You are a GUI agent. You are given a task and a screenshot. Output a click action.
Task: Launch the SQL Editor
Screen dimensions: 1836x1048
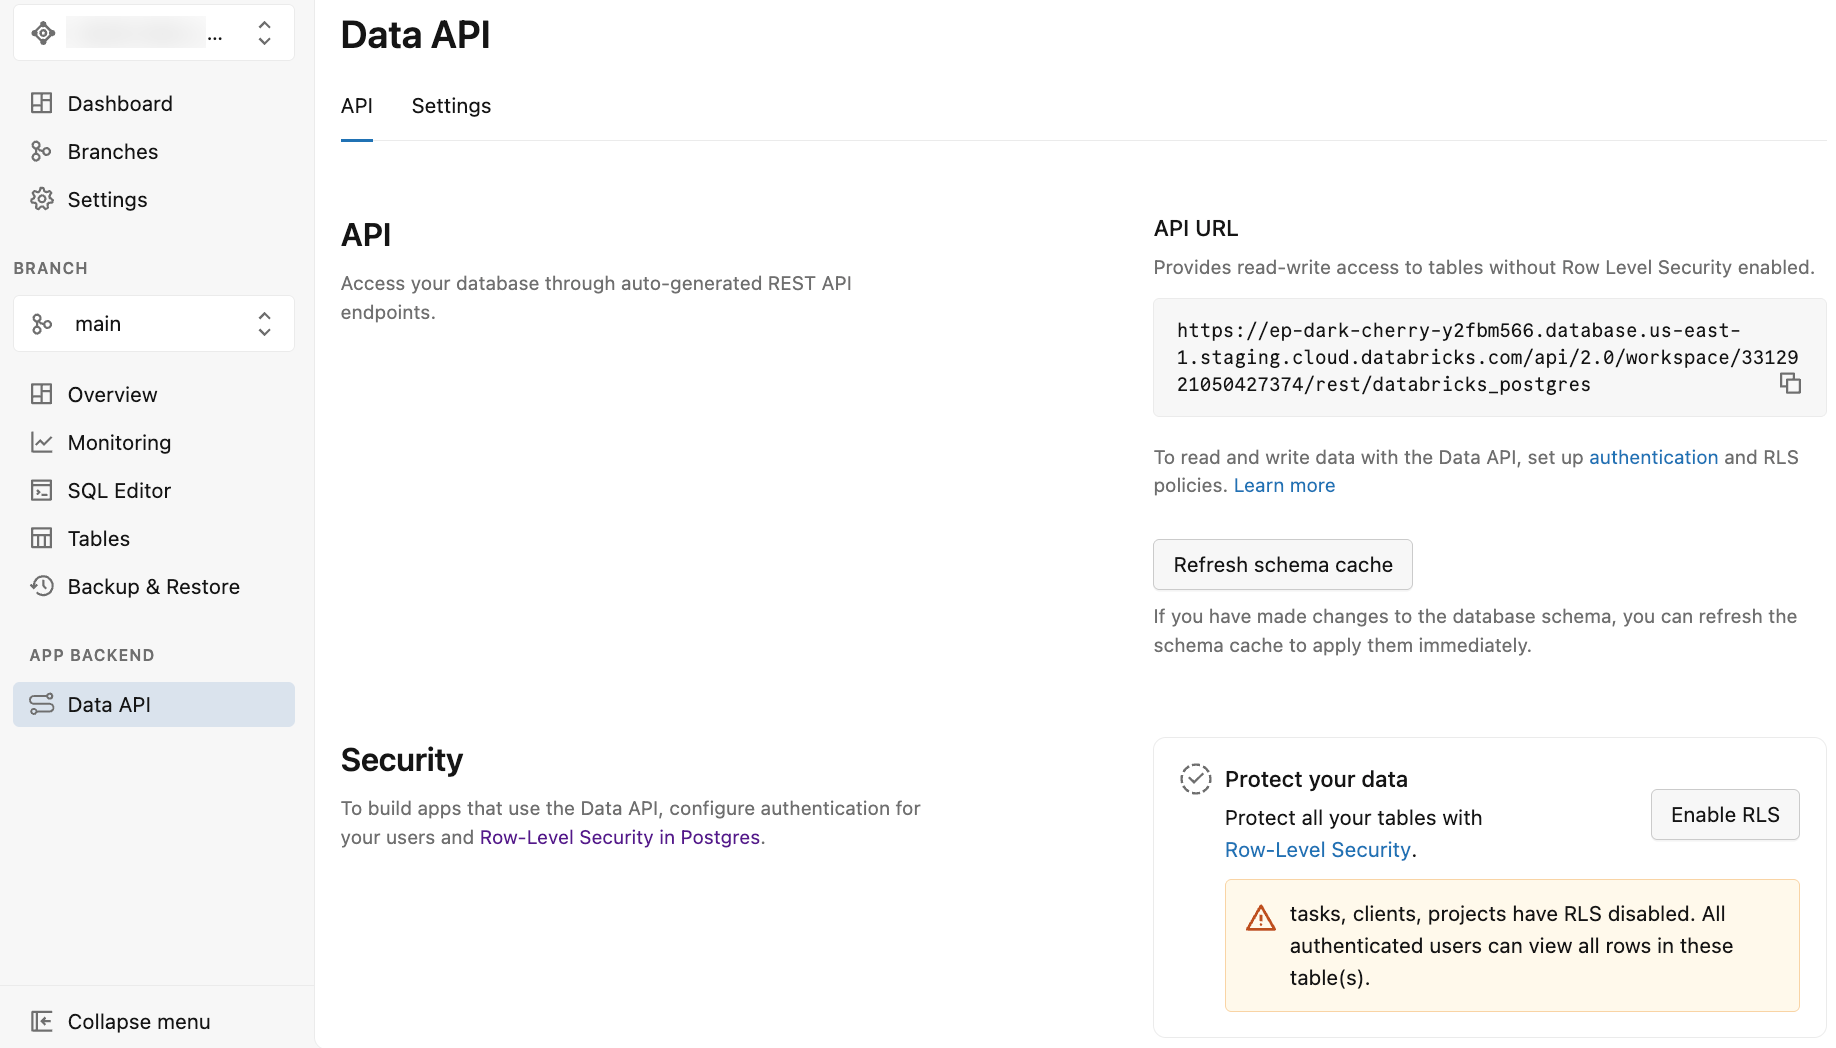coord(119,490)
